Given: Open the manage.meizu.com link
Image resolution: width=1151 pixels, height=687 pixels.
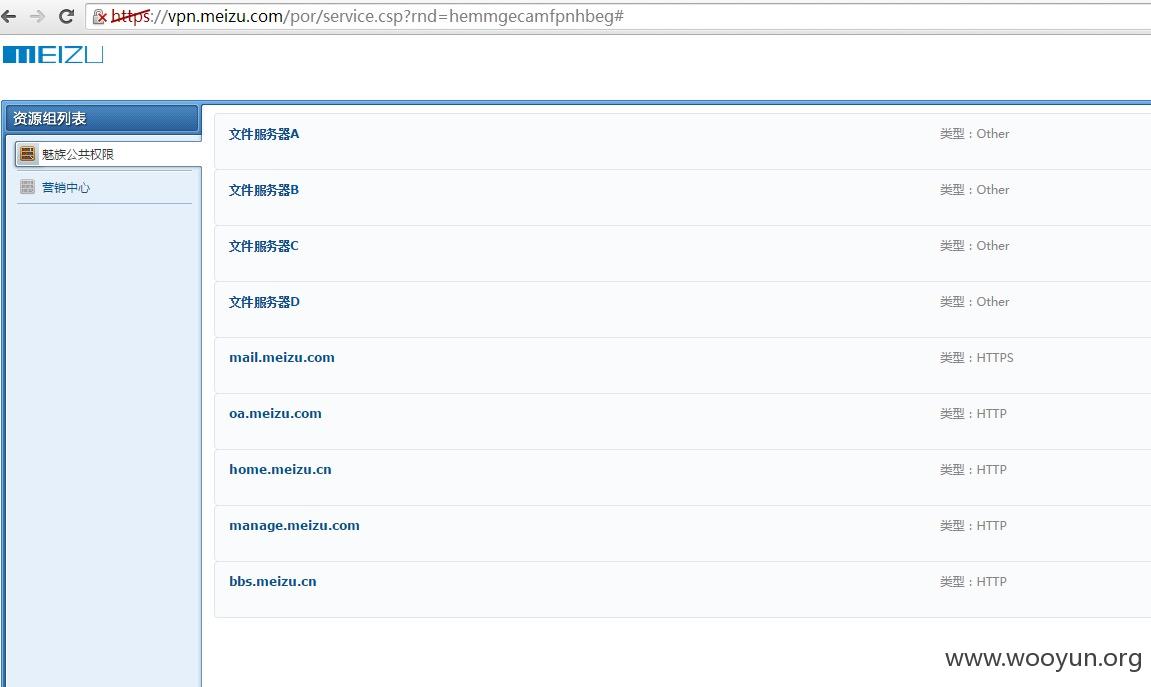Looking at the screenshot, I should click(x=294, y=526).
